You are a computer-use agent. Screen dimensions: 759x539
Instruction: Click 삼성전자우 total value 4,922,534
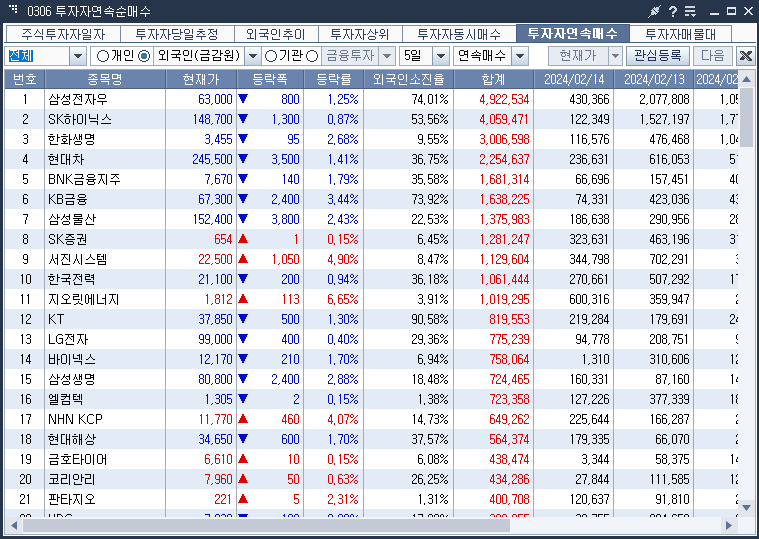click(504, 99)
